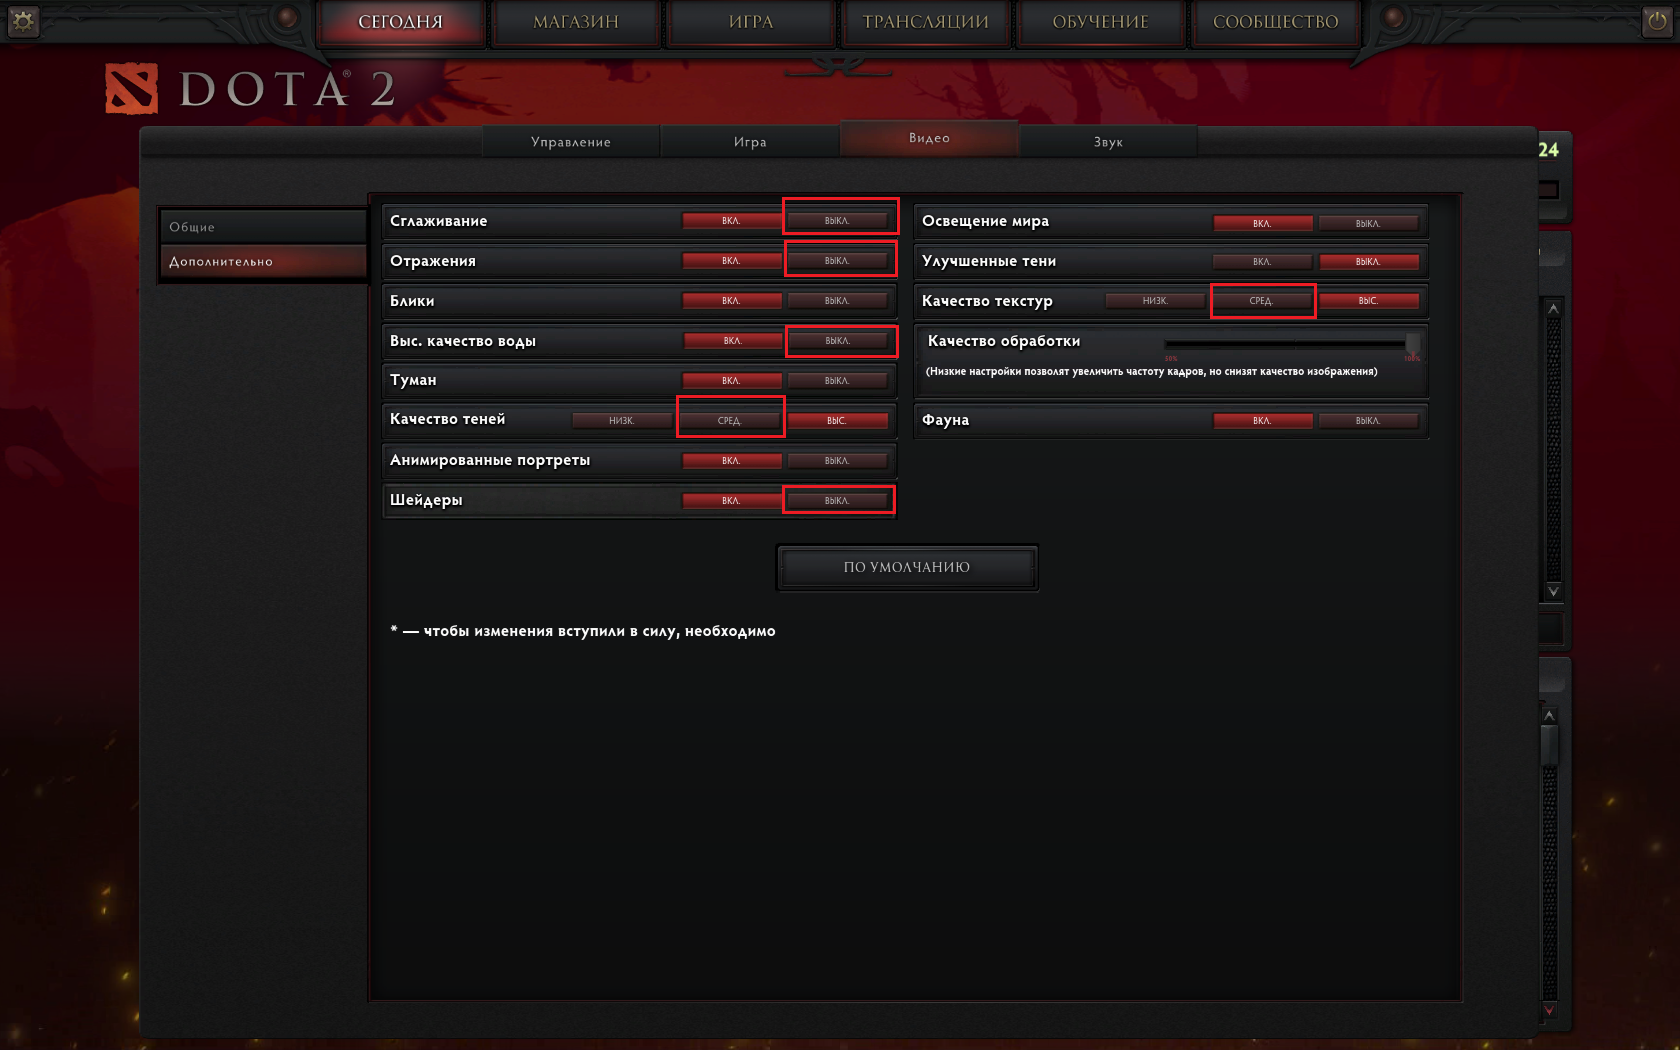Viewport: 1680px width, 1050px height.
Task: Disable Анимированные портреты with Выкл.
Action: (x=837, y=461)
